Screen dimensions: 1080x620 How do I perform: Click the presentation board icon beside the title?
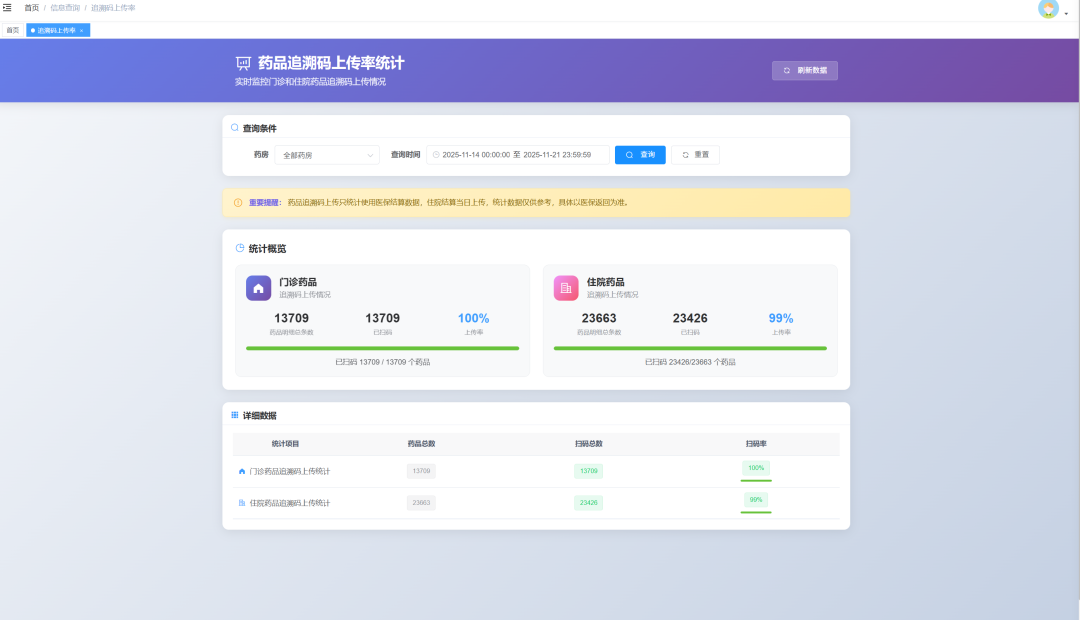coord(243,63)
